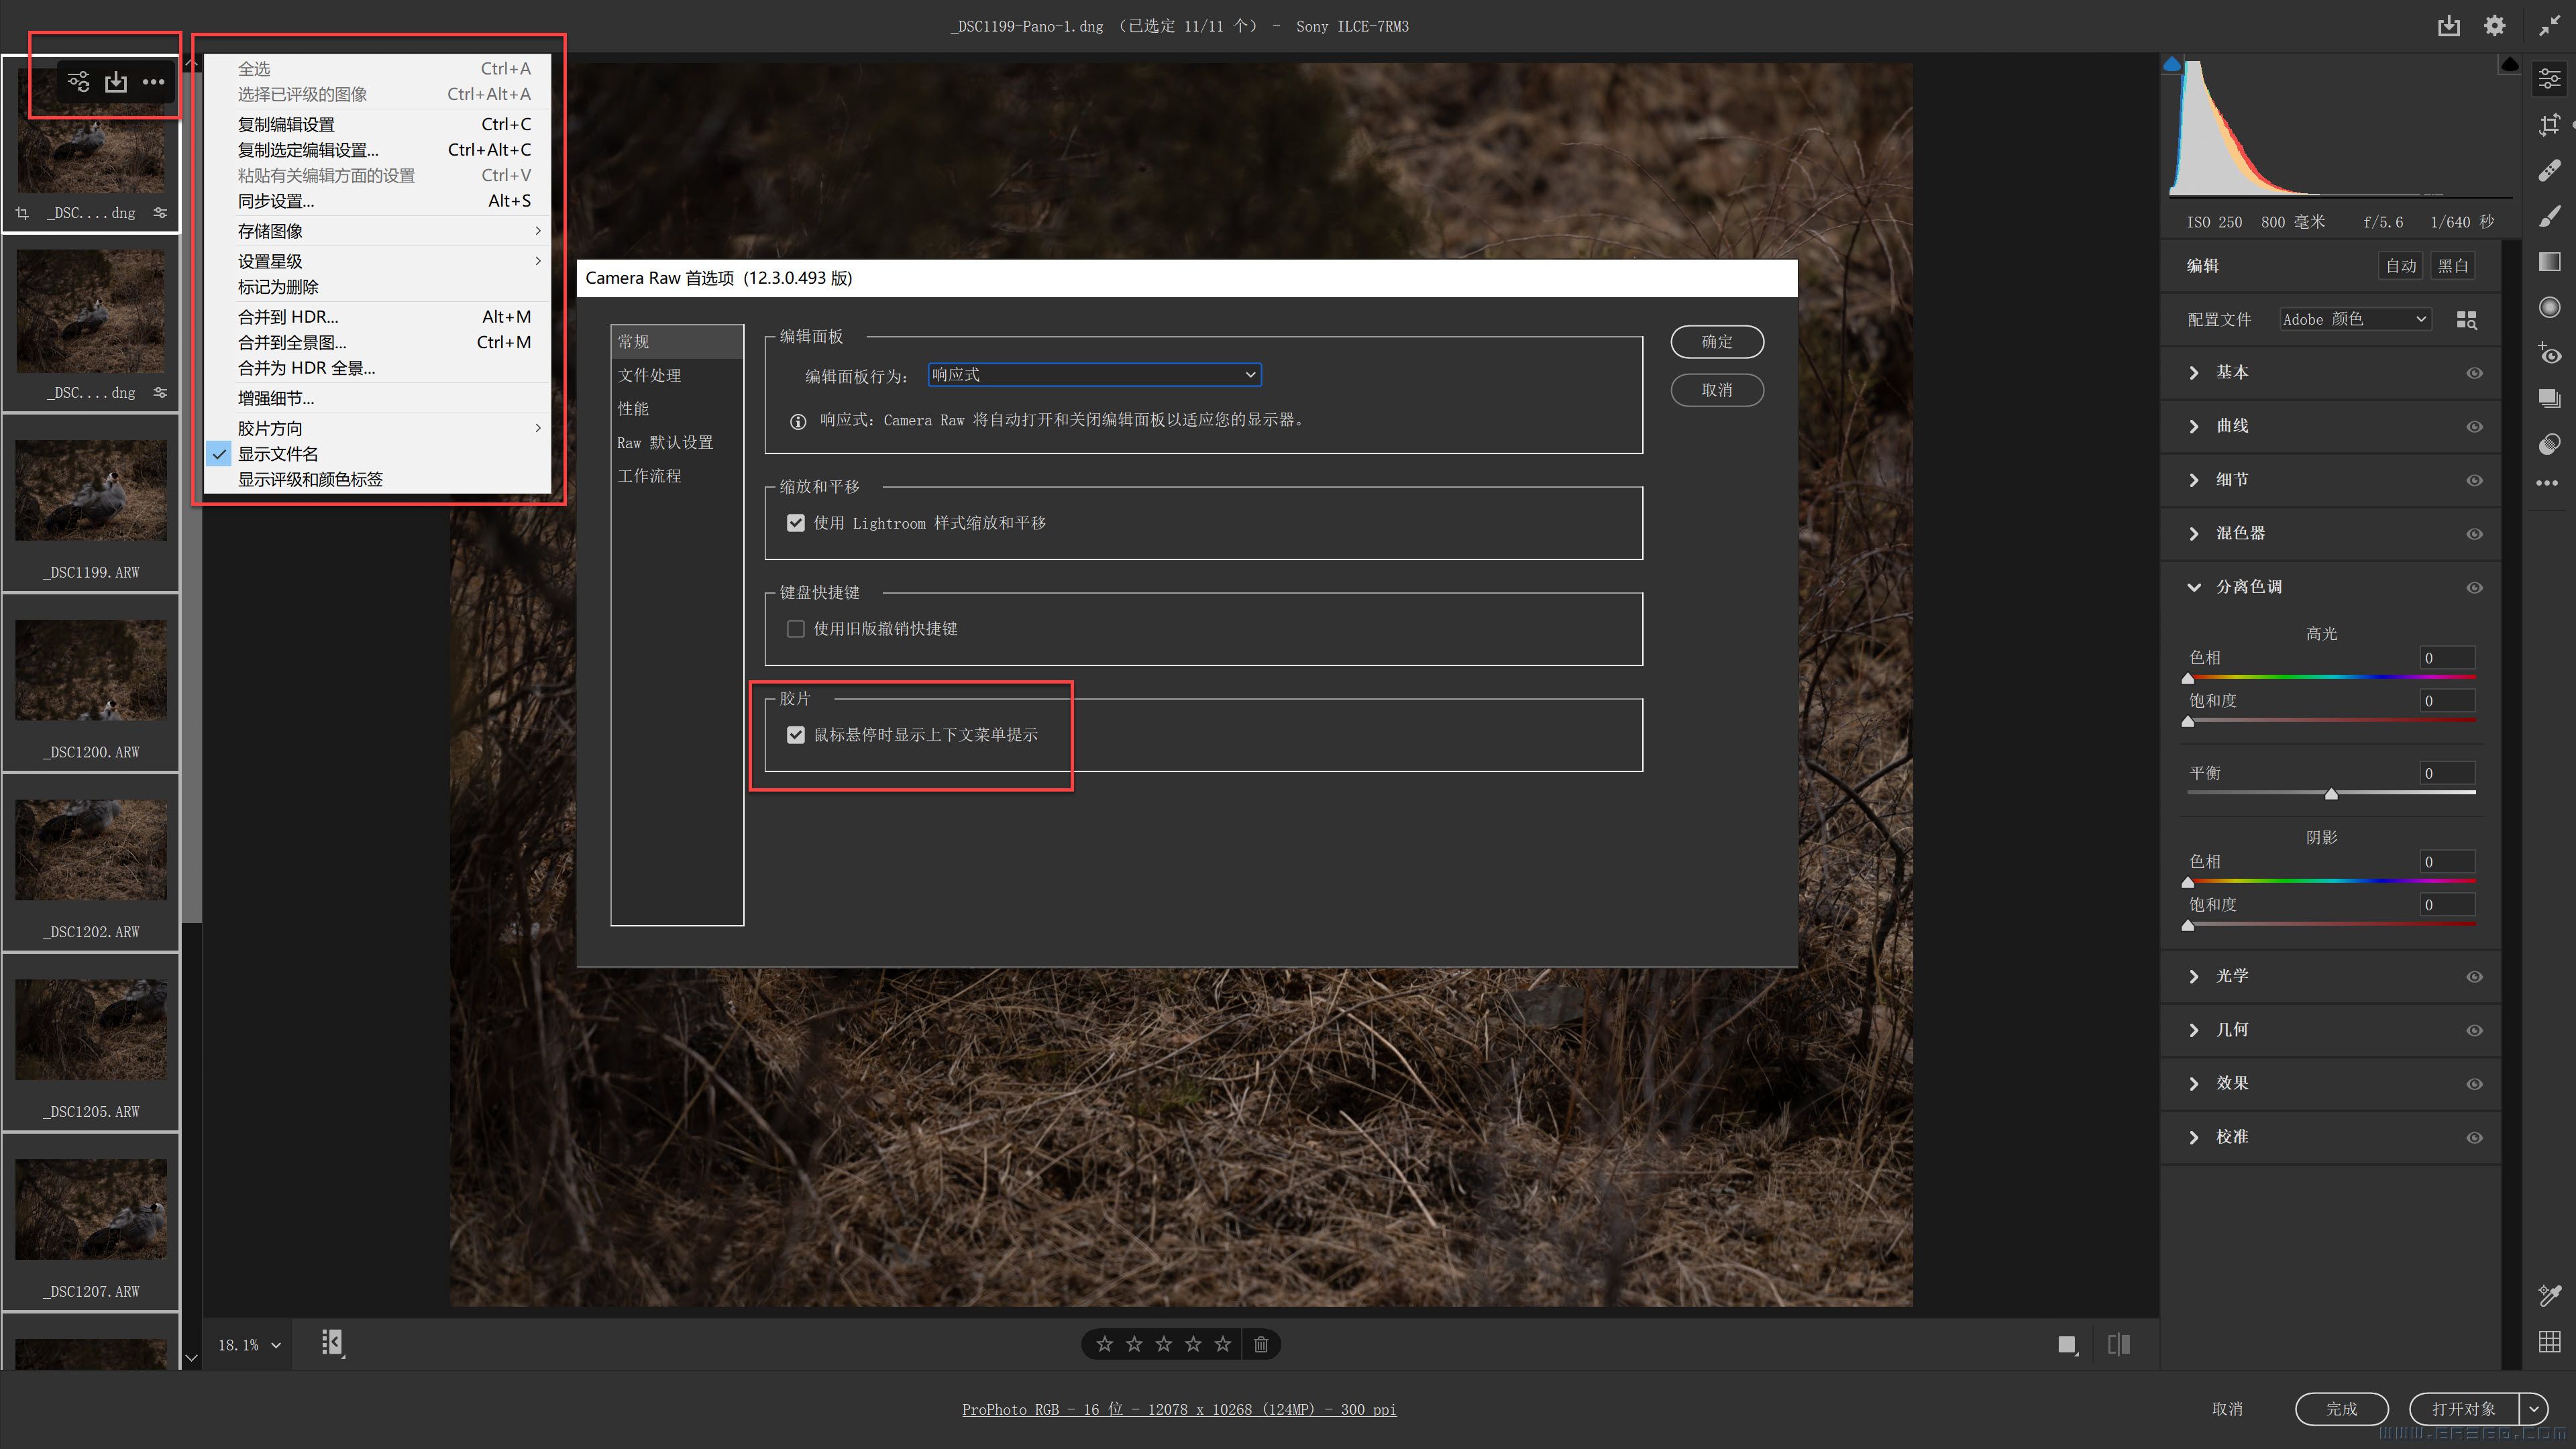Viewport: 2576px width, 1449px height.
Task: Open the Radial Filter tool
Action: [x=2549, y=307]
